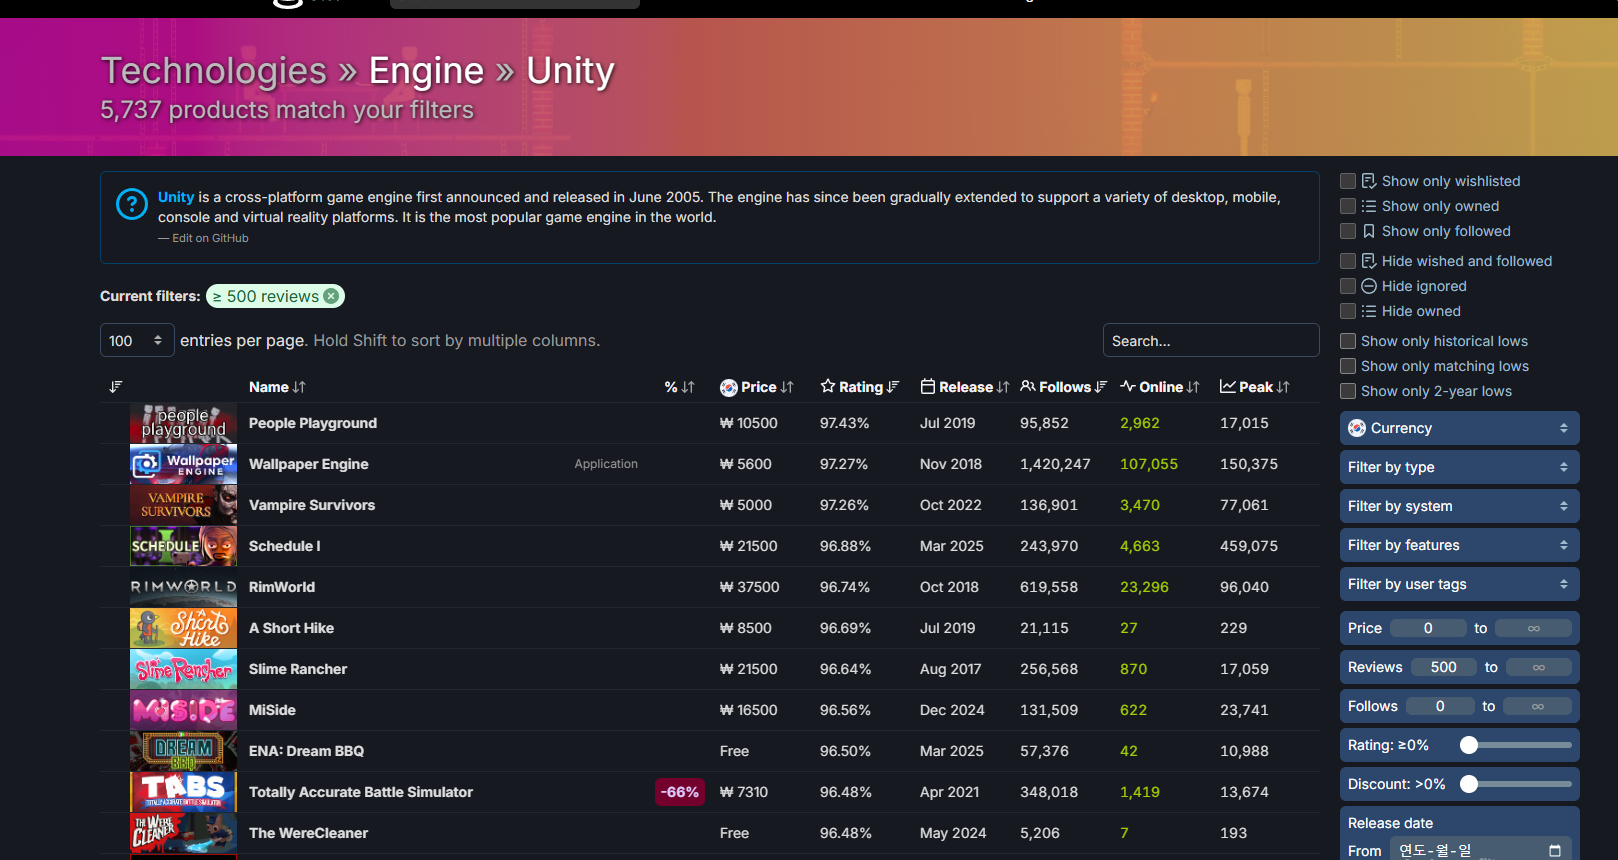Check Show only matching lows

[x=1348, y=366]
